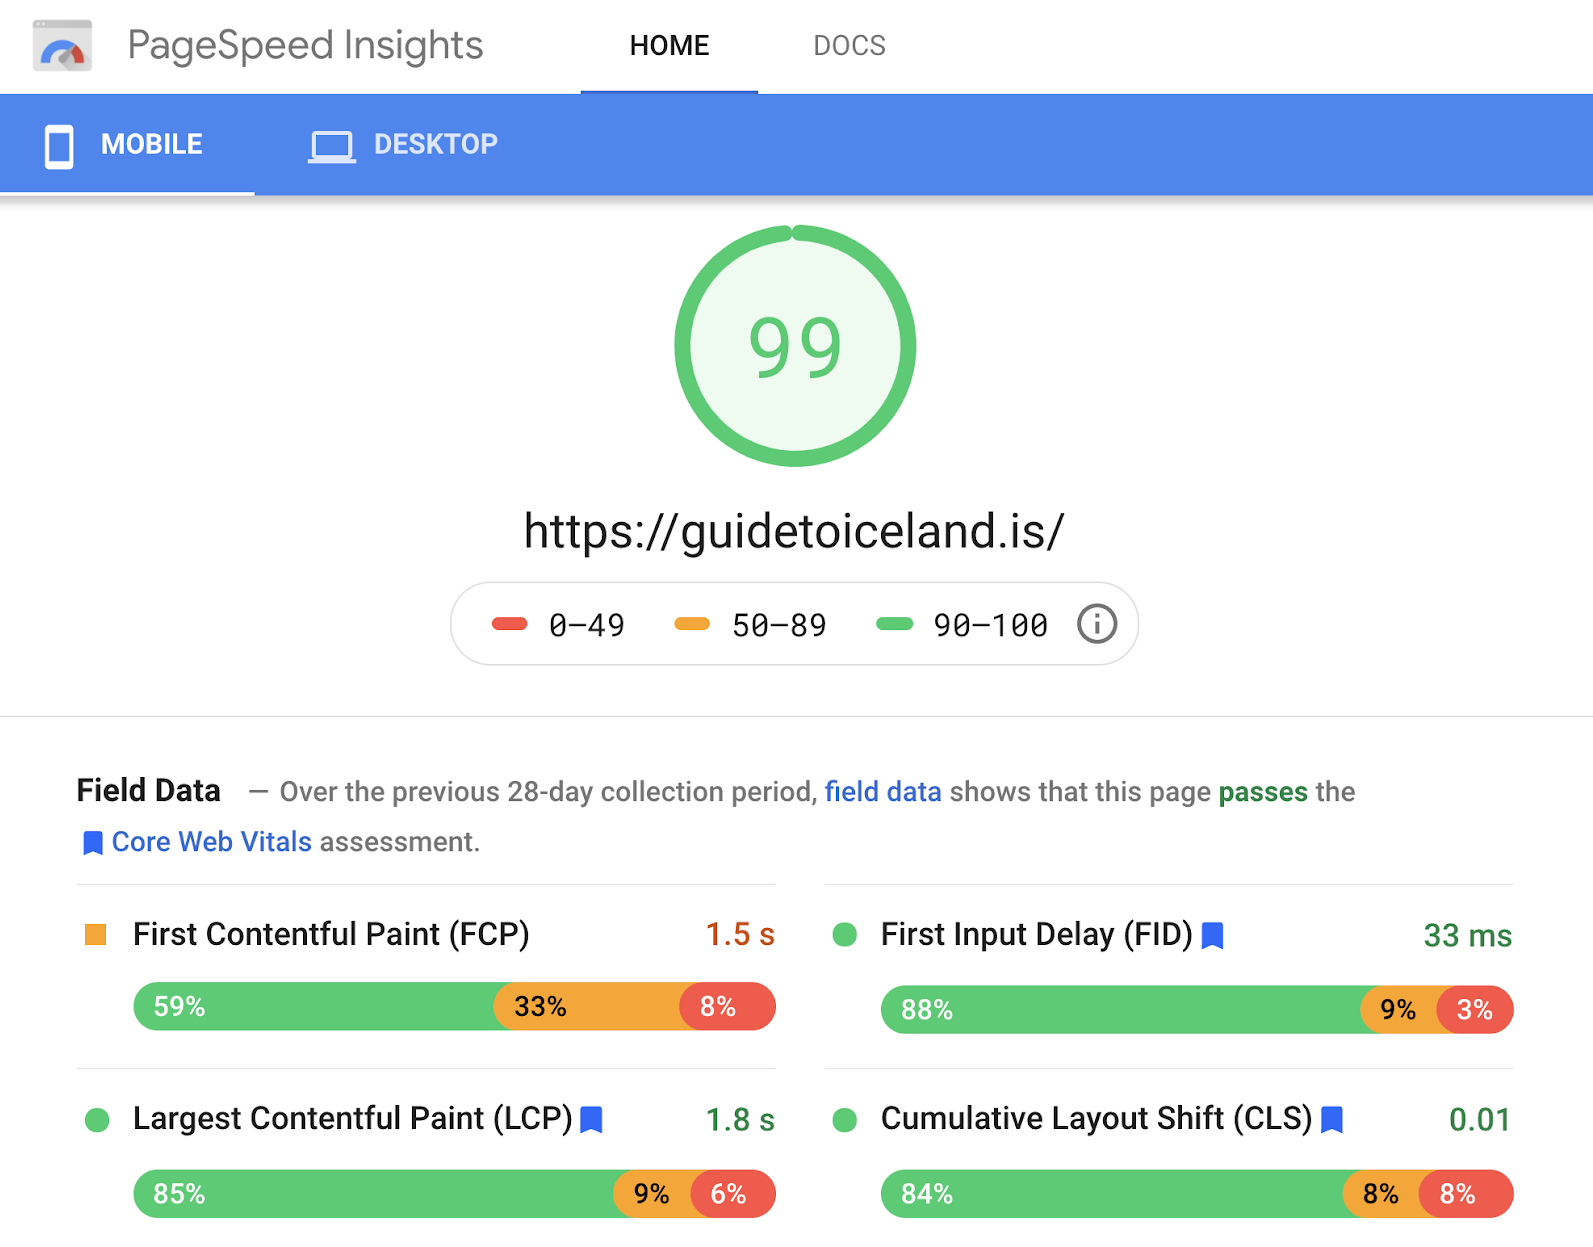Click the Core Web Vitals bookmark icon
This screenshot has height=1247, width=1593.
pyautogui.click(x=93, y=843)
